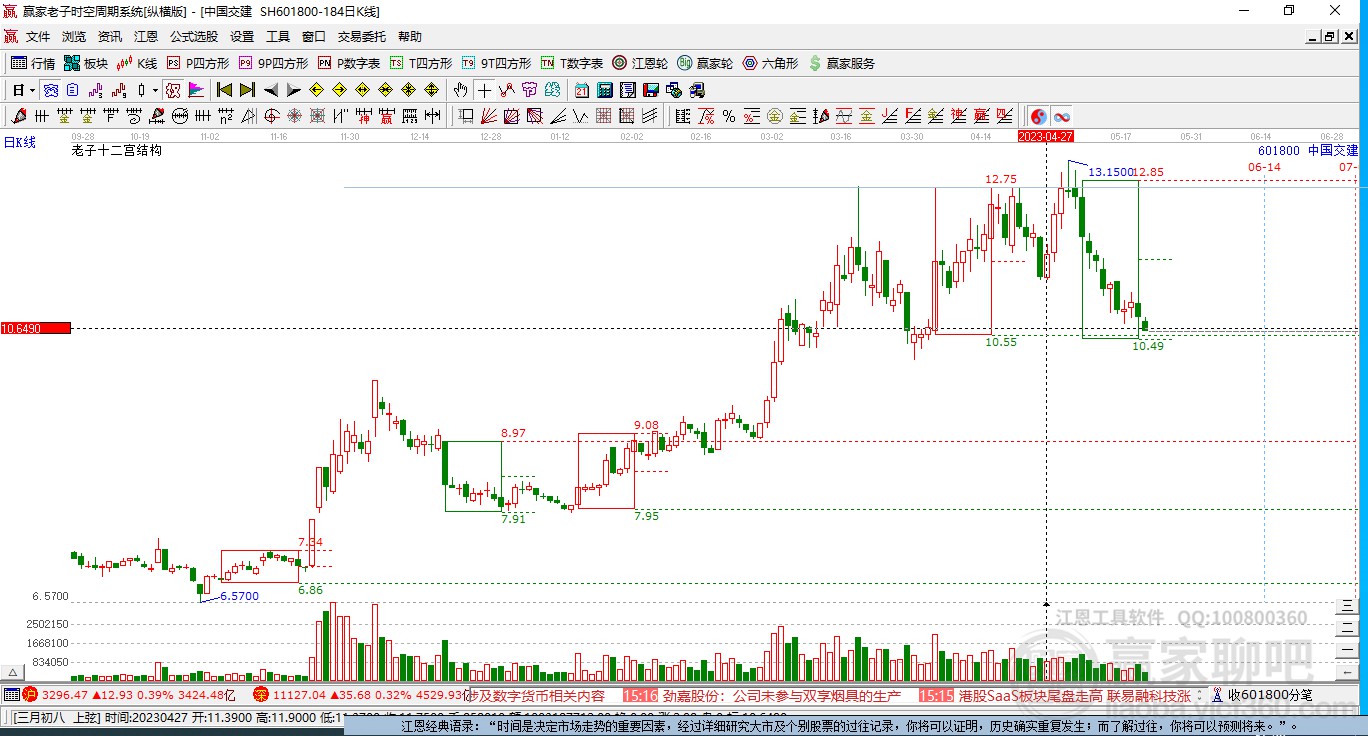This screenshot has height=736, width=1368.
Task: Expand the 日 period dropdown arrow
Action: pyautogui.click(x=32, y=90)
